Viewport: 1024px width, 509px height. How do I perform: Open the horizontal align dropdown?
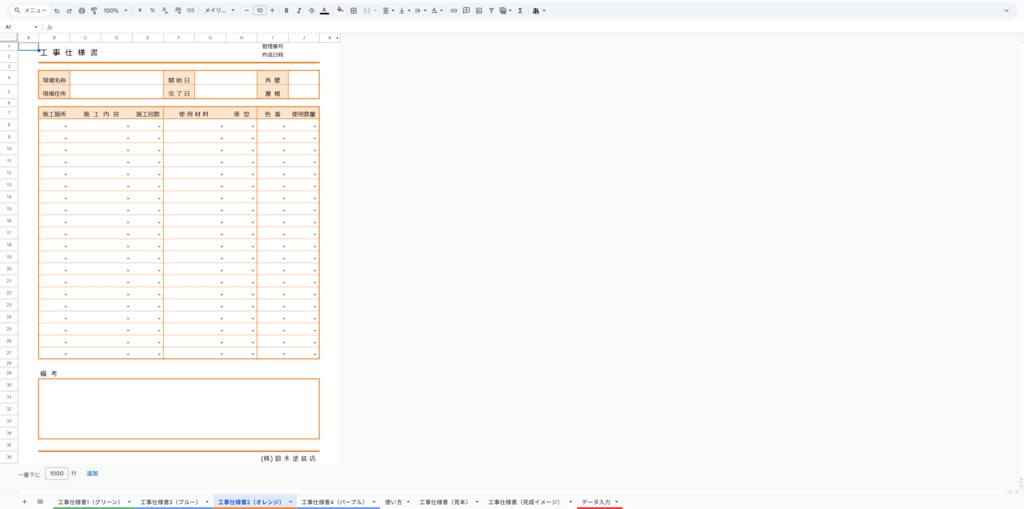tap(387, 10)
